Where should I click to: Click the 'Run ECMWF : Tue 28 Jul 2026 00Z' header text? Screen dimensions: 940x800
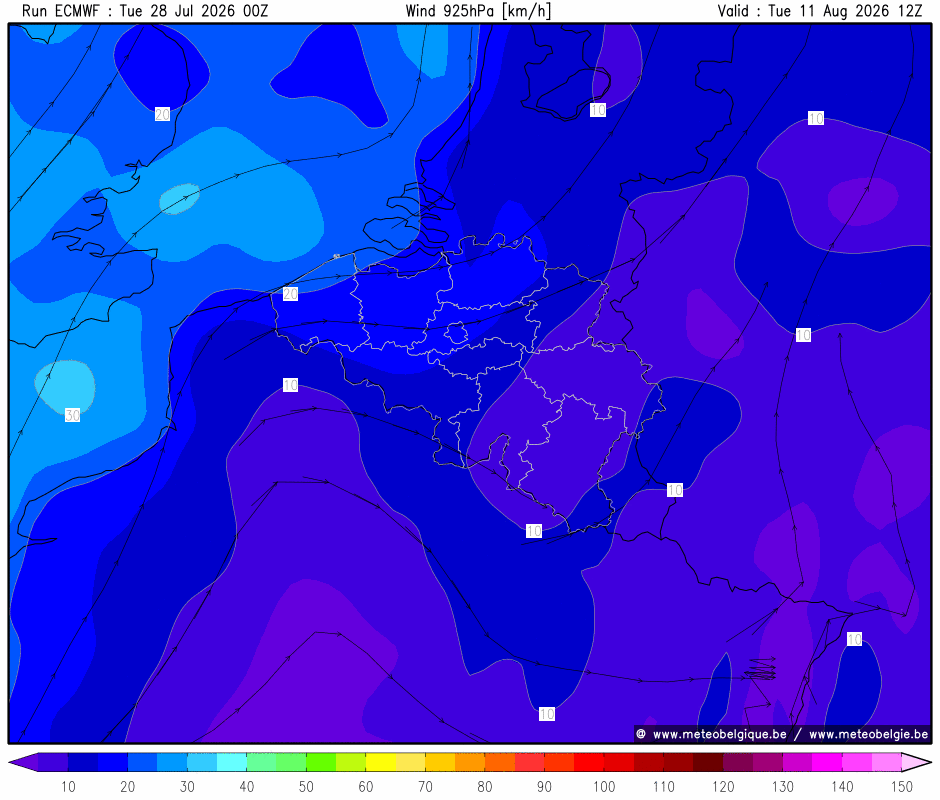pyautogui.click(x=145, y=11)
